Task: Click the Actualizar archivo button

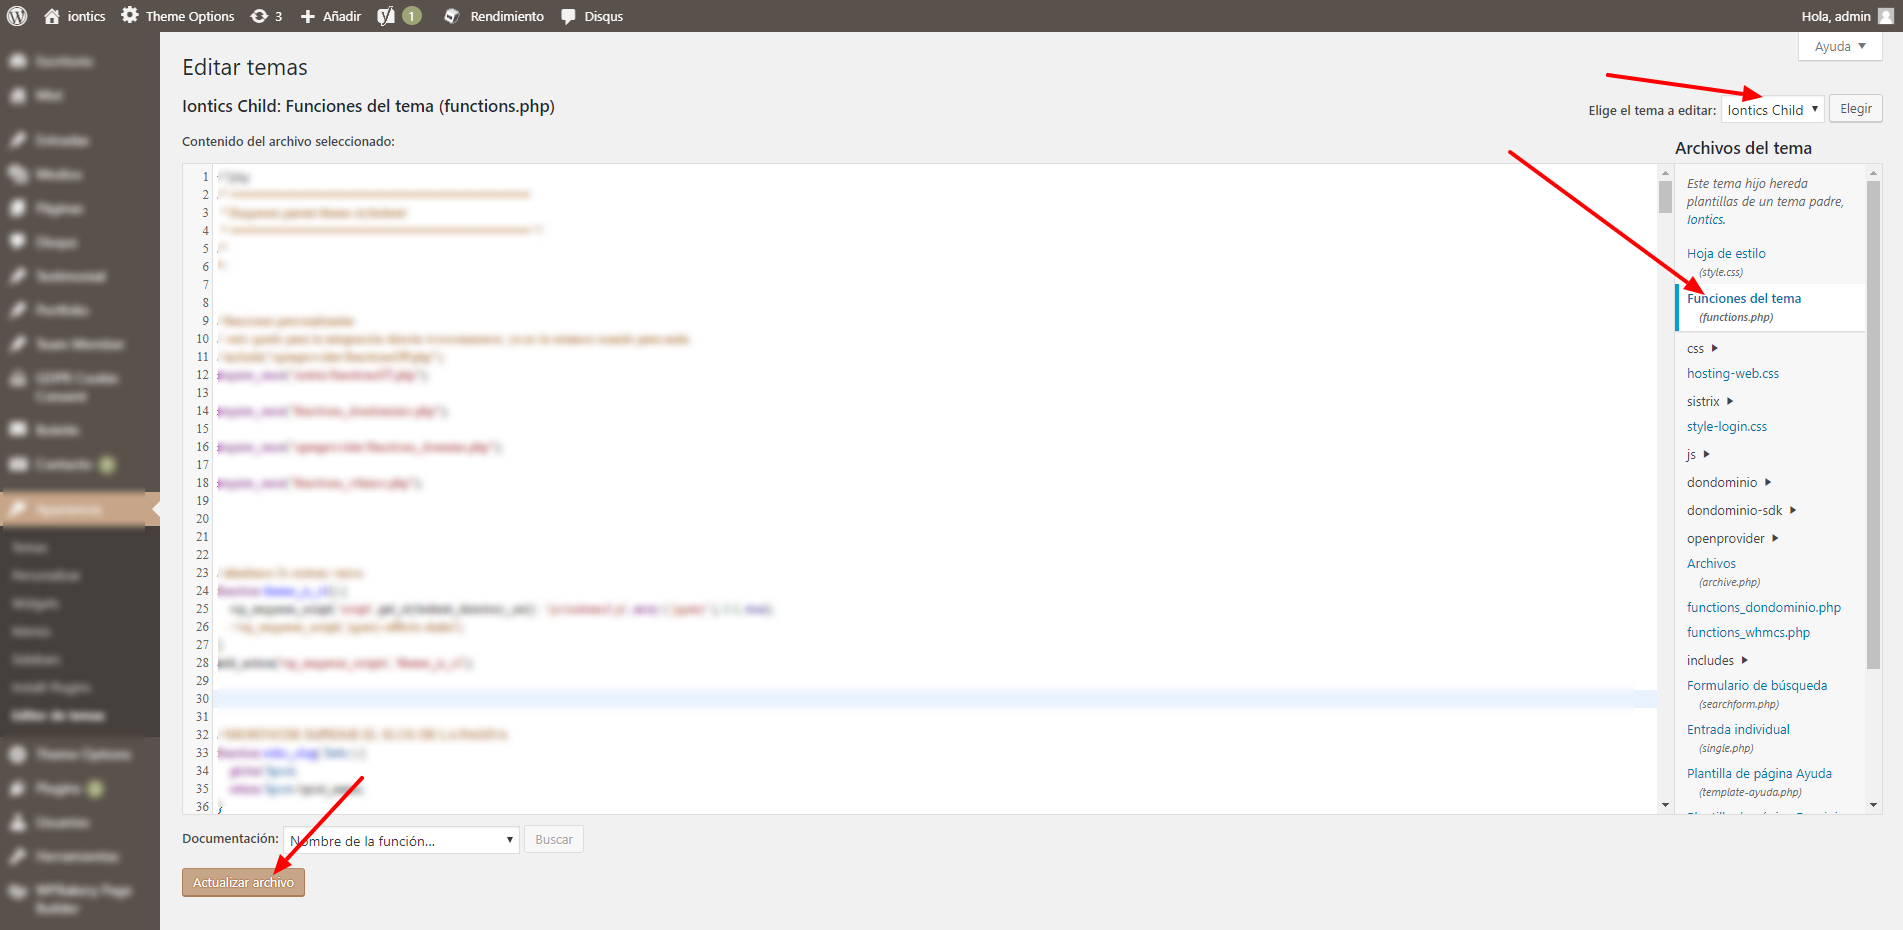Action: coord(242,882)
